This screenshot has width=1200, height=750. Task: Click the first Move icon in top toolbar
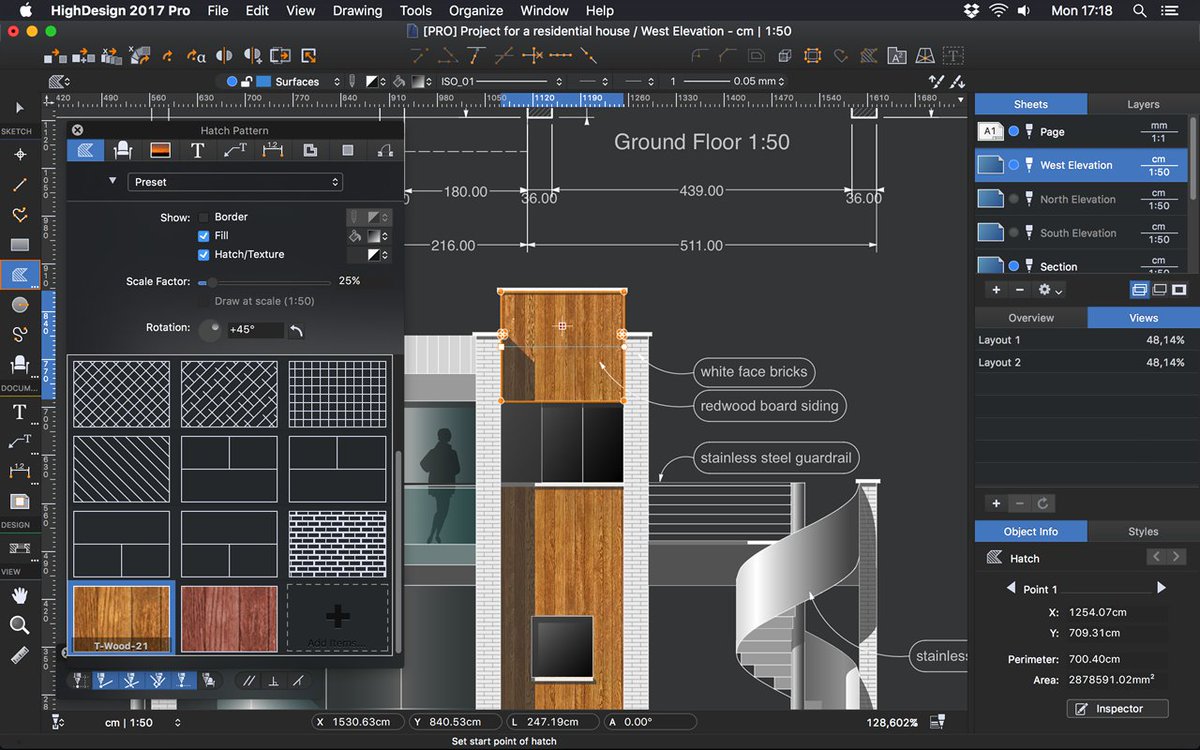(x=54, y=56)
